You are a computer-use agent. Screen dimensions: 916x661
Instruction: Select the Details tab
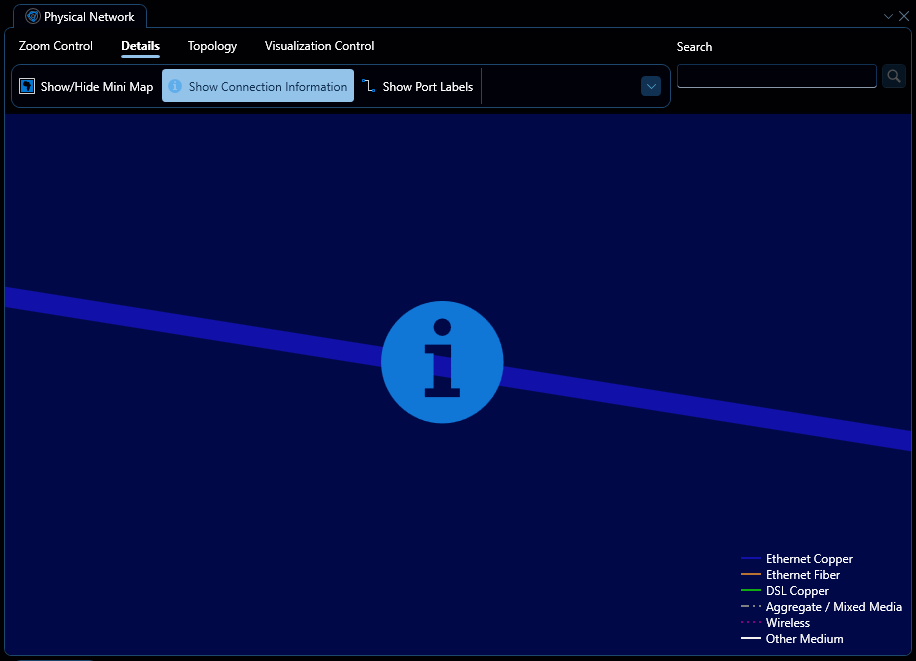pos(140,46)
